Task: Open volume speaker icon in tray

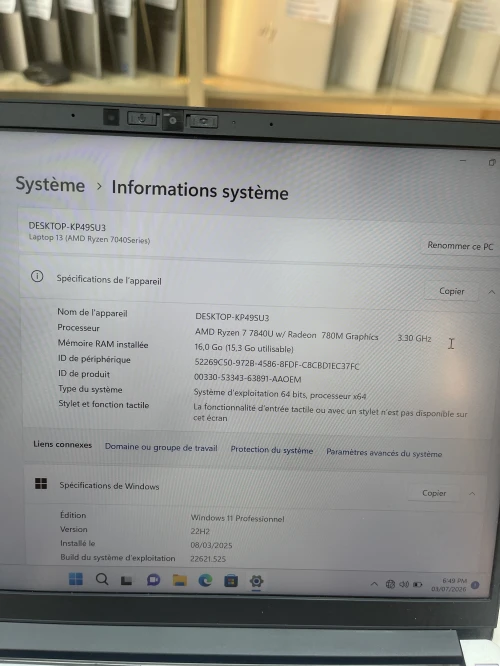Action: tap(404, 584)
